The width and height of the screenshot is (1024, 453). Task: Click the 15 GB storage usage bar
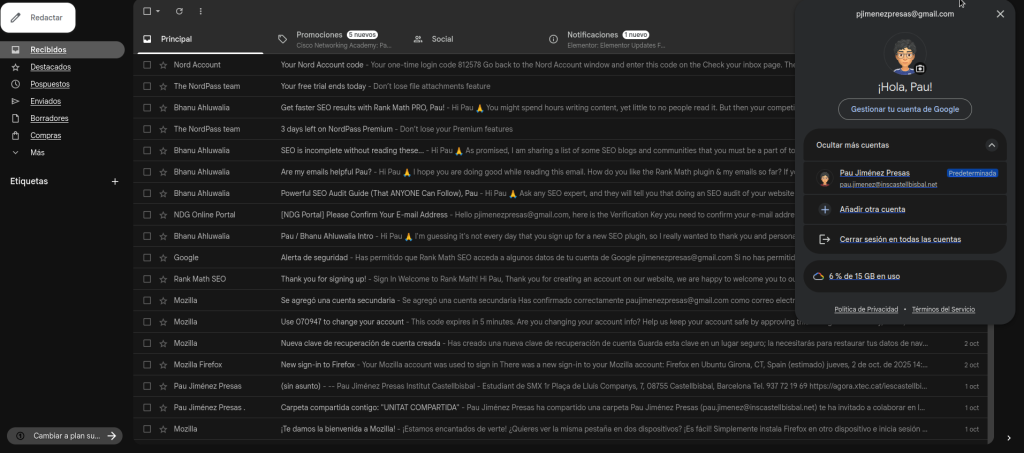click(904, 276)
